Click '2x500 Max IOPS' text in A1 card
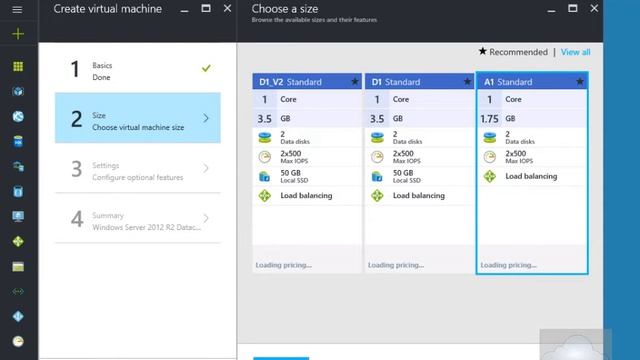The width and height of the screenshot is (640, 360). [519, 157]
